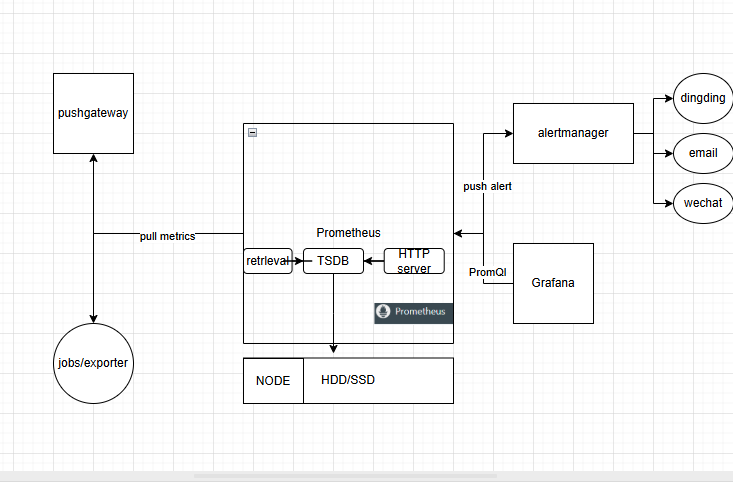Click the 'push alert' connector label
733x482 pixels.
coord(487,187)
